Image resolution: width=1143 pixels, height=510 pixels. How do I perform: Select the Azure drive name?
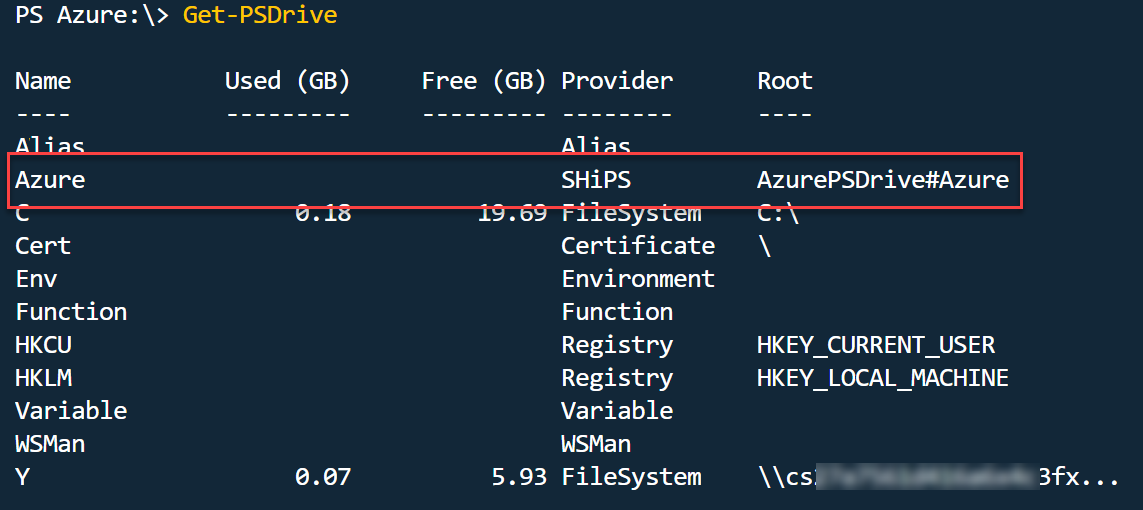pyautogui.click(x=50, y=180)
